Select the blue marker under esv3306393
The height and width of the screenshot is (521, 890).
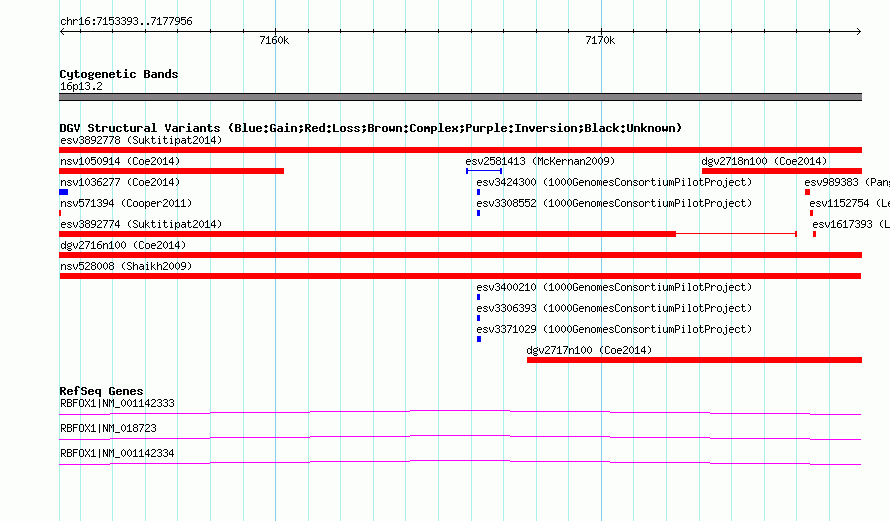tap(478, 318)
